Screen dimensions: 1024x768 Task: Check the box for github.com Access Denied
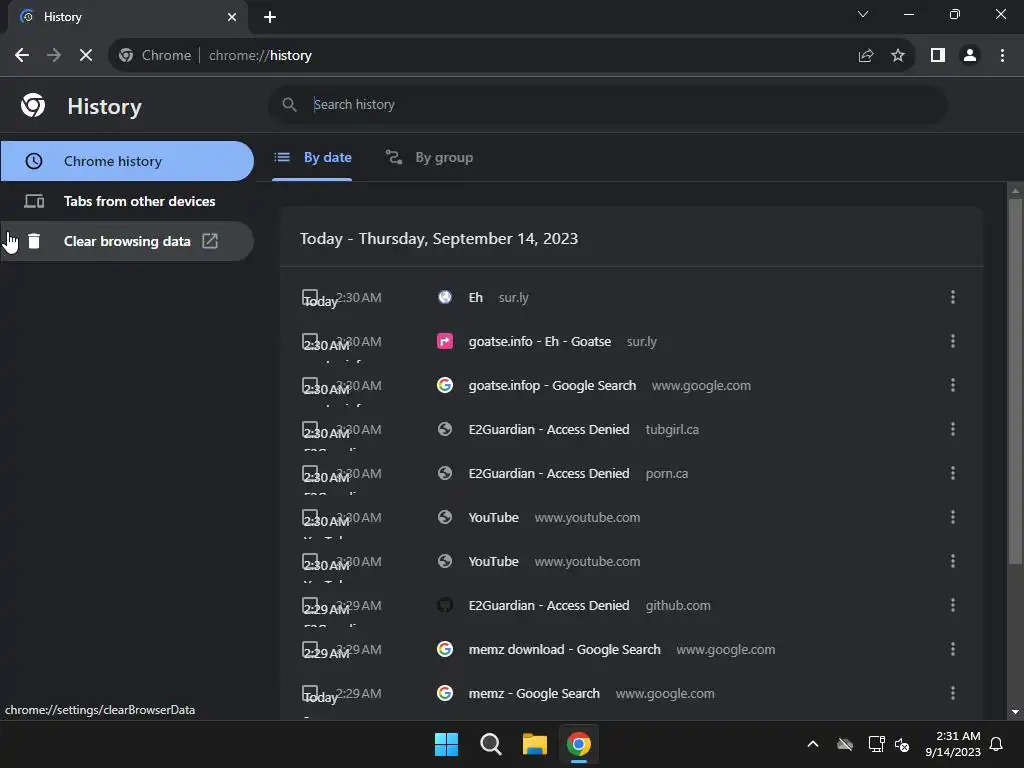310,605
